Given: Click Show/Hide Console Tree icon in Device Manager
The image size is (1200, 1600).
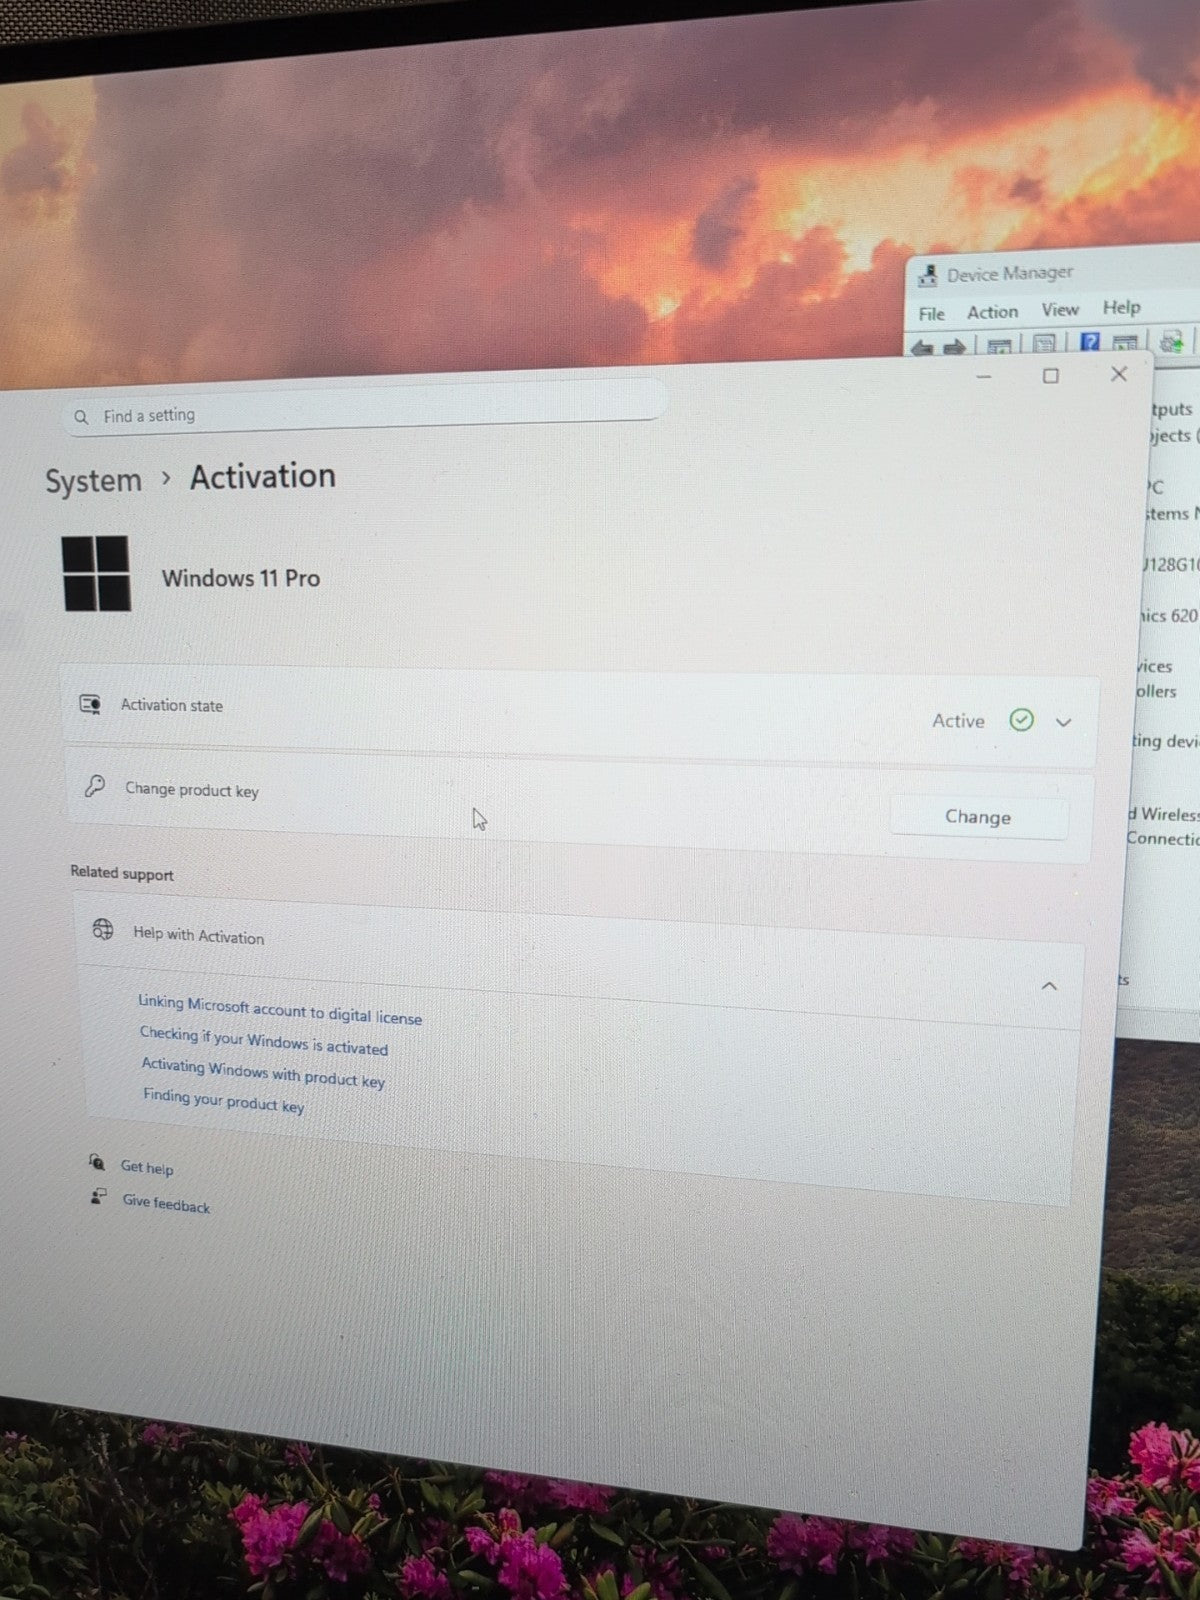Looking at the screenshot, I should 999,346.
